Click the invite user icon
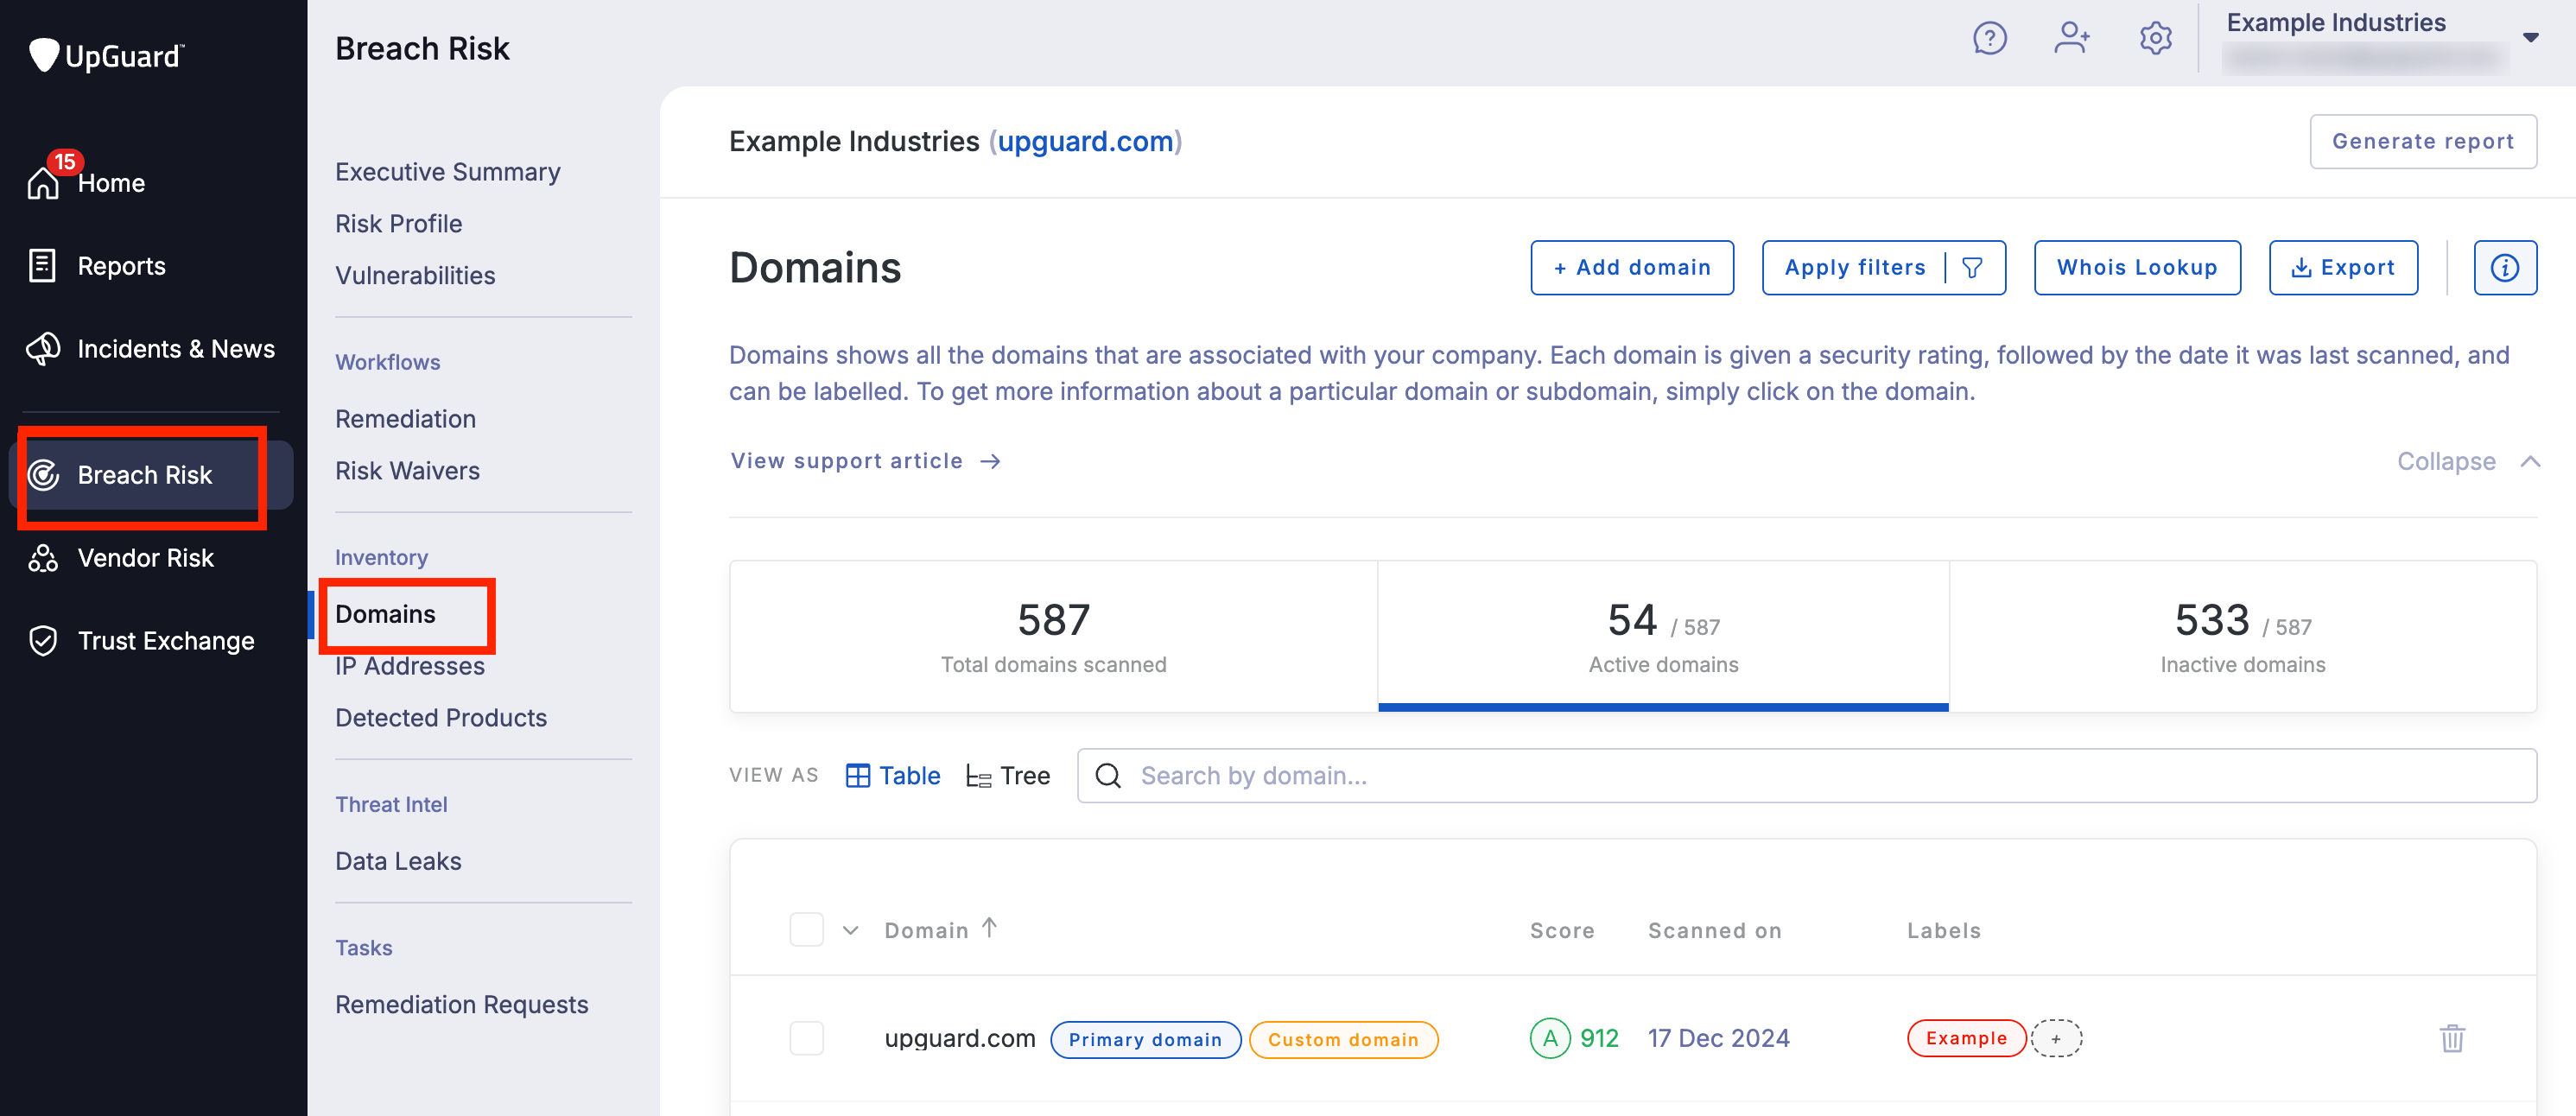 [x=2071, y=39]
